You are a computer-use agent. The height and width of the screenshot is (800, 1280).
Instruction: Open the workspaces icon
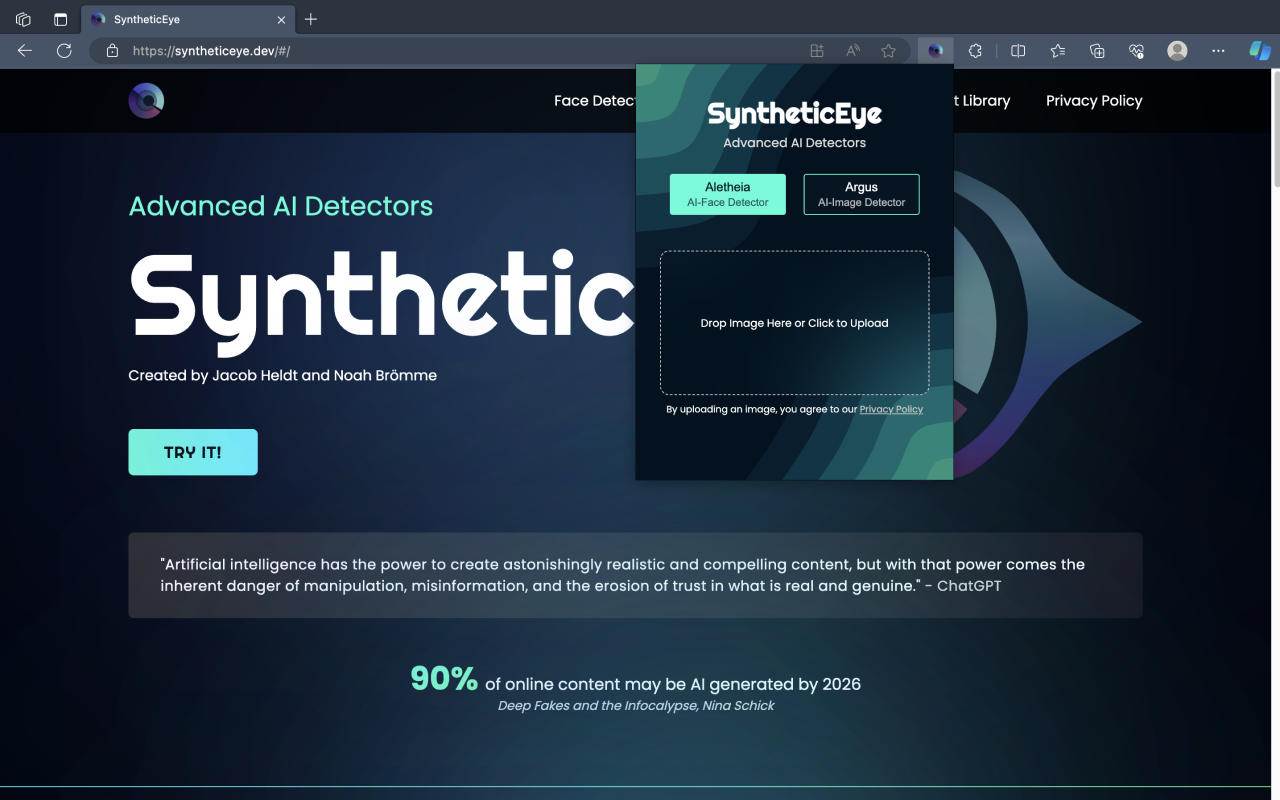[x=23, y=19]
